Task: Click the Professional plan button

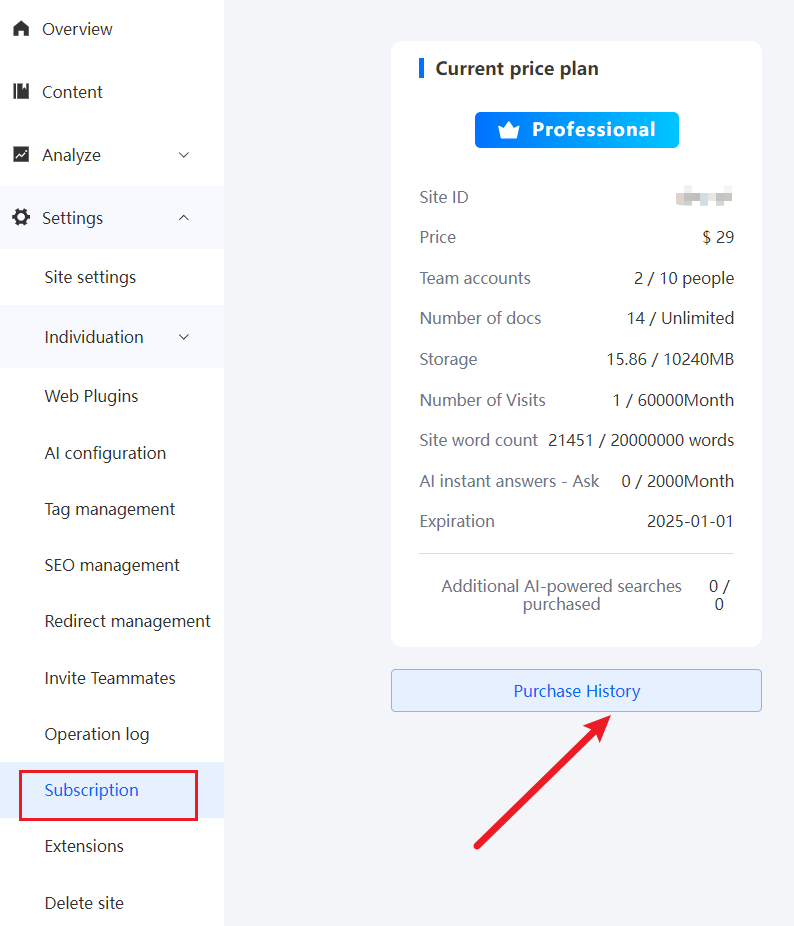Action: click(576, 129)
